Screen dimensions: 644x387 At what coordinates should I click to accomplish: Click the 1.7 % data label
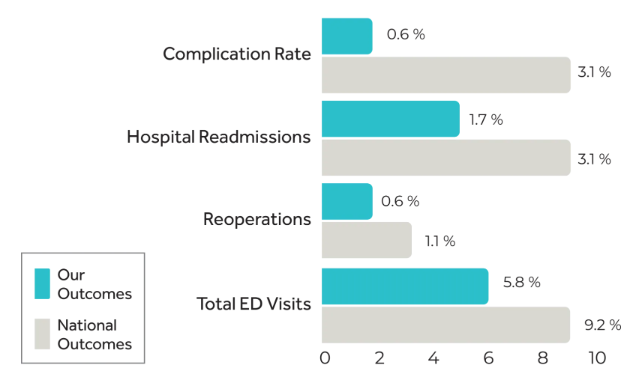(486, 120)
